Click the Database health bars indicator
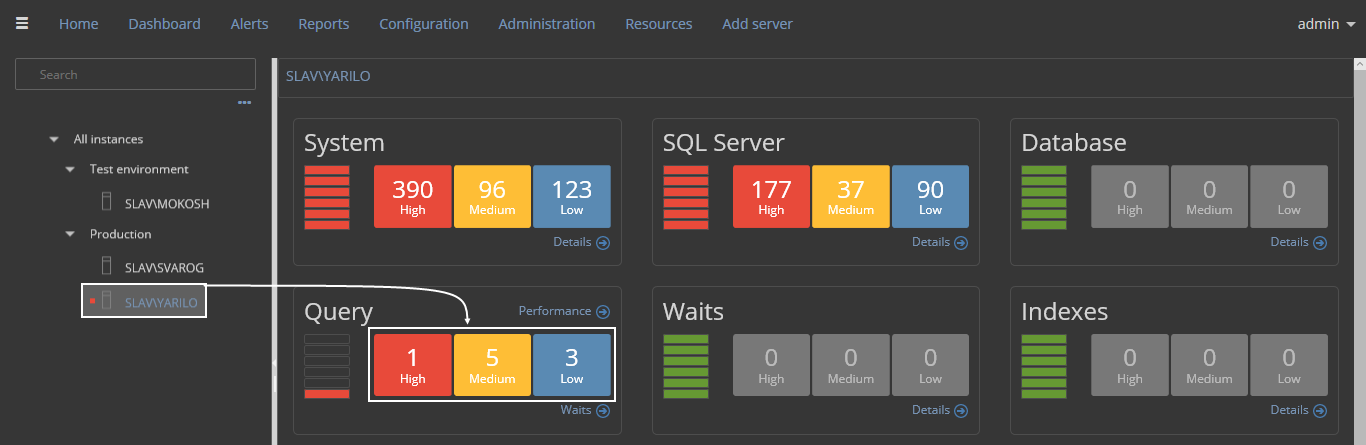The width and height of the screenshot is (1366, 445). tap(1044, 197)
